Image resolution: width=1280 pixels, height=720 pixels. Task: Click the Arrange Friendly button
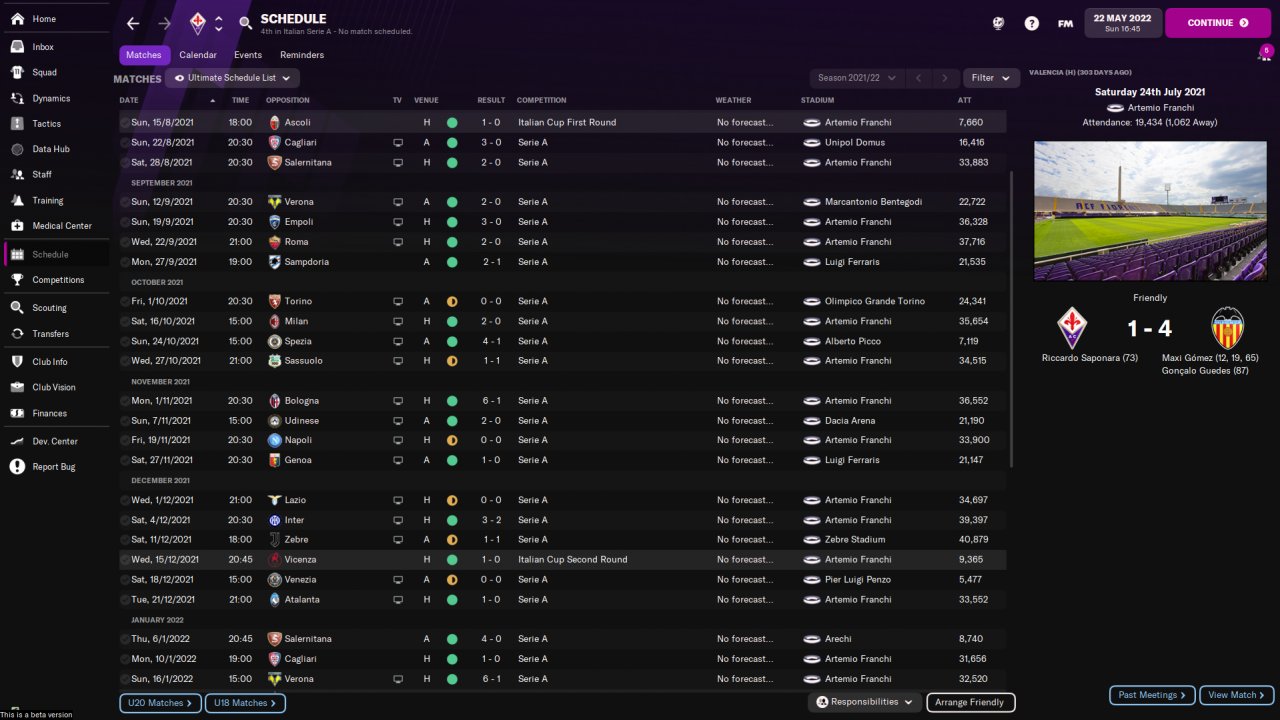coord(971,703)
